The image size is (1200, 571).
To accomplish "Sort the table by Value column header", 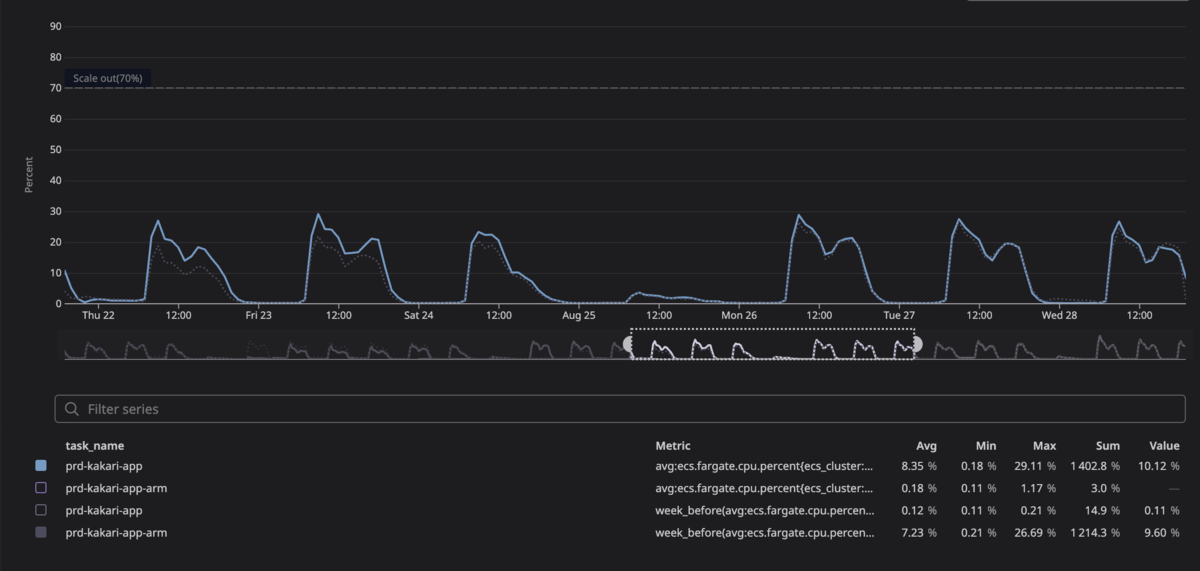I will click(x=1165, y=446).
